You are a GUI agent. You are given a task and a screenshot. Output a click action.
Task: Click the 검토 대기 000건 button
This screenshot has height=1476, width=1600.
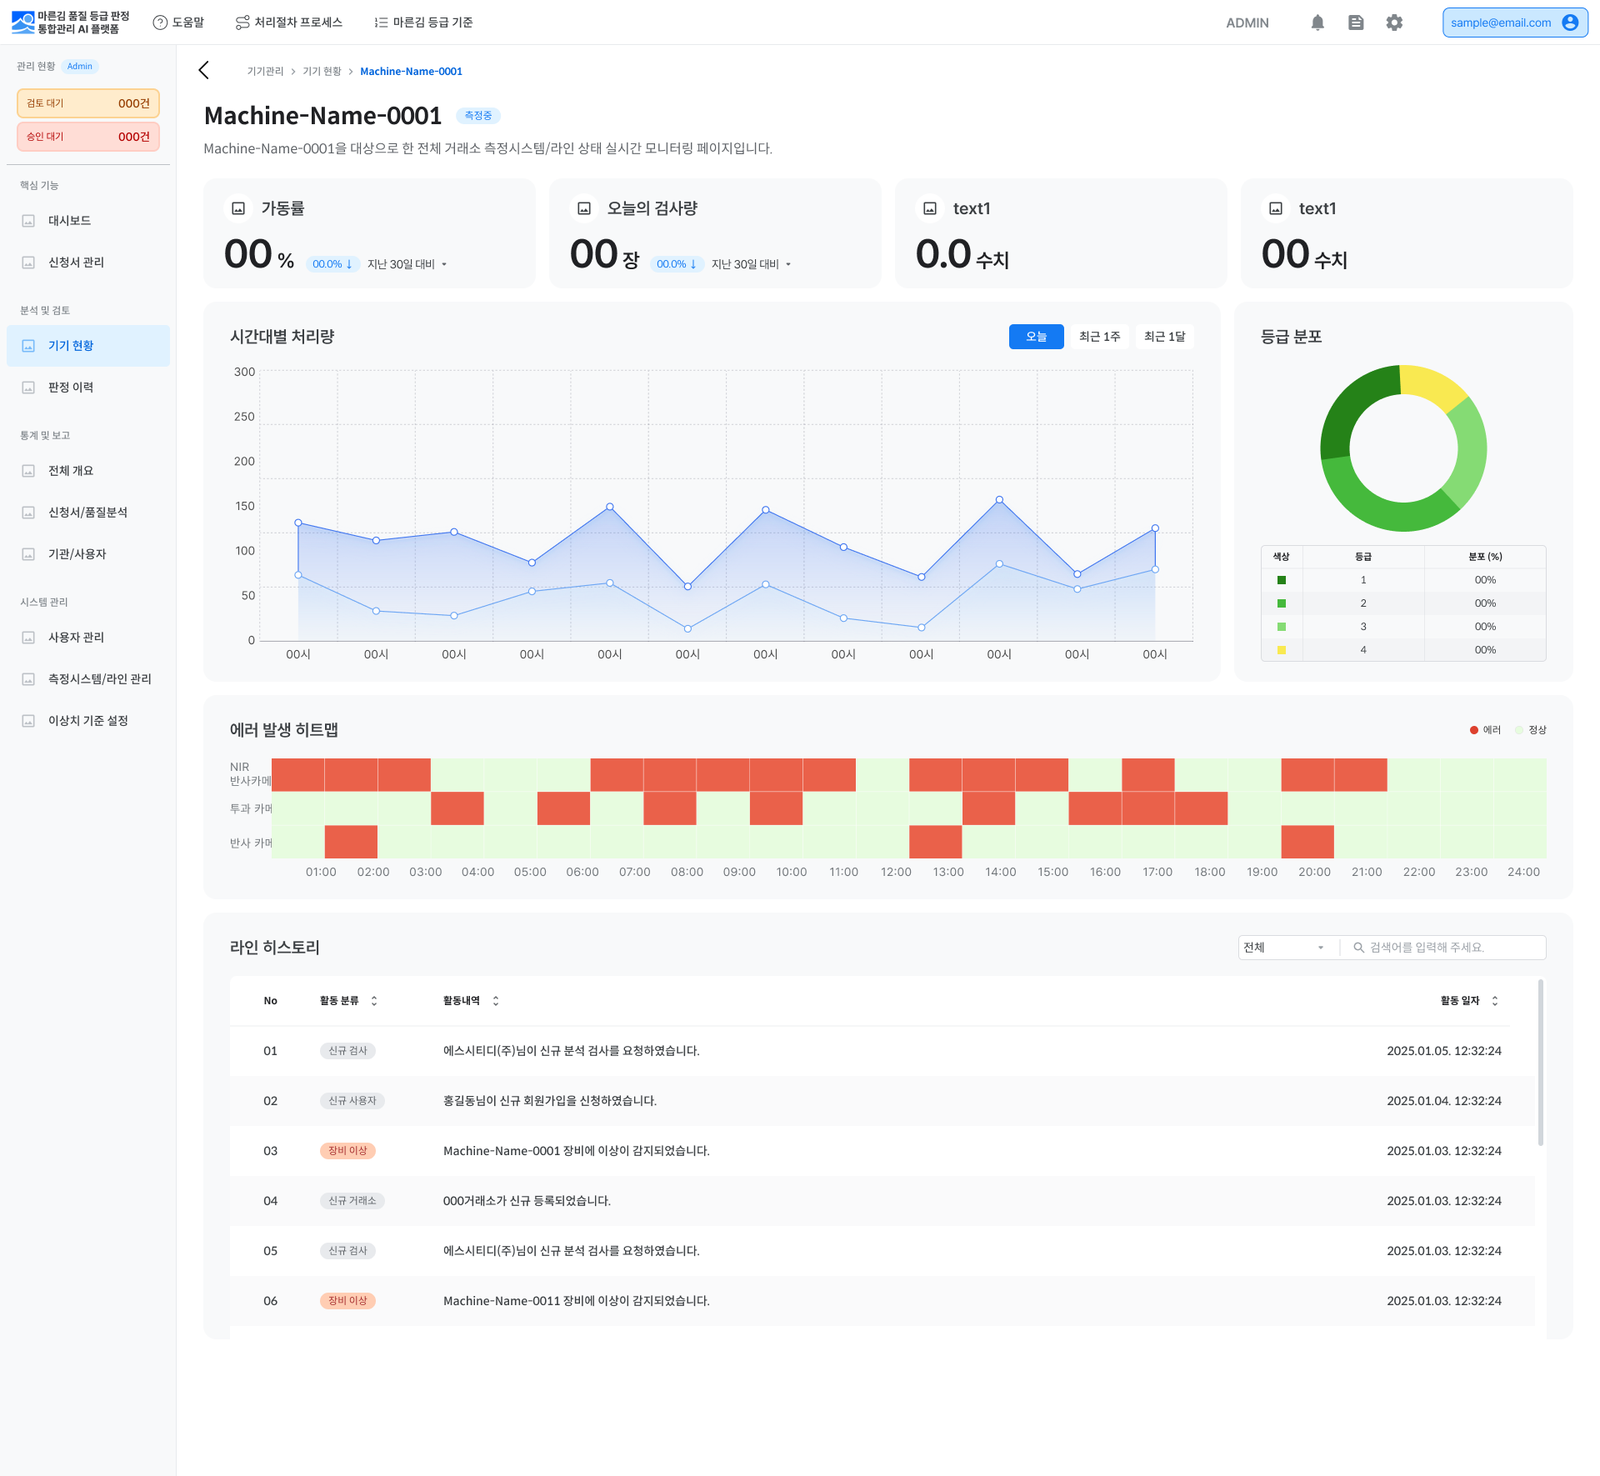[x=88, y=103]
